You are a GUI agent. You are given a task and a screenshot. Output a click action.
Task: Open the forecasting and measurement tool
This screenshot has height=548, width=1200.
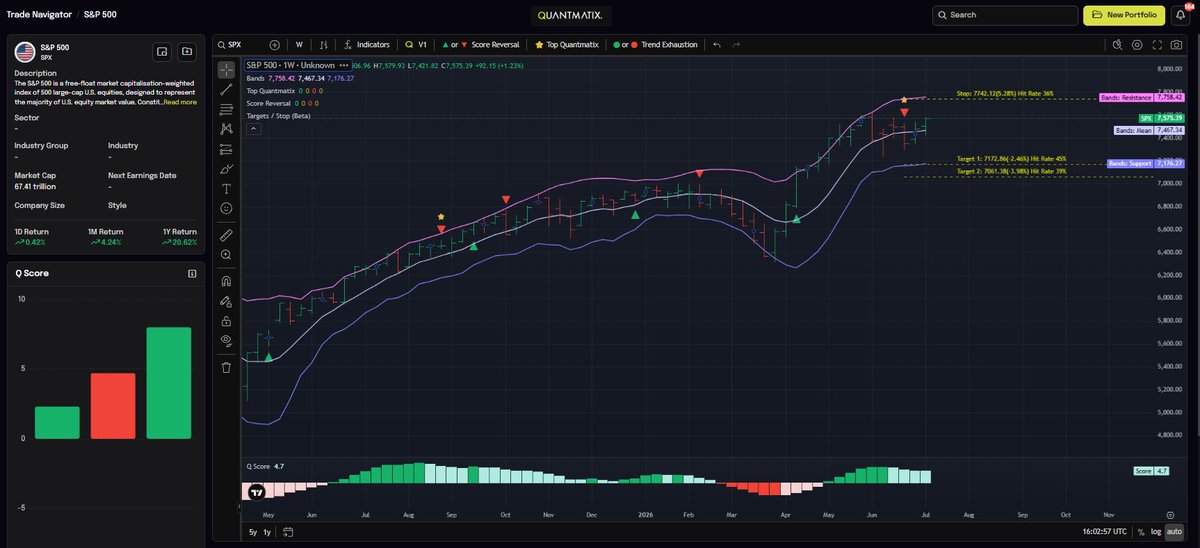(226, 149)
